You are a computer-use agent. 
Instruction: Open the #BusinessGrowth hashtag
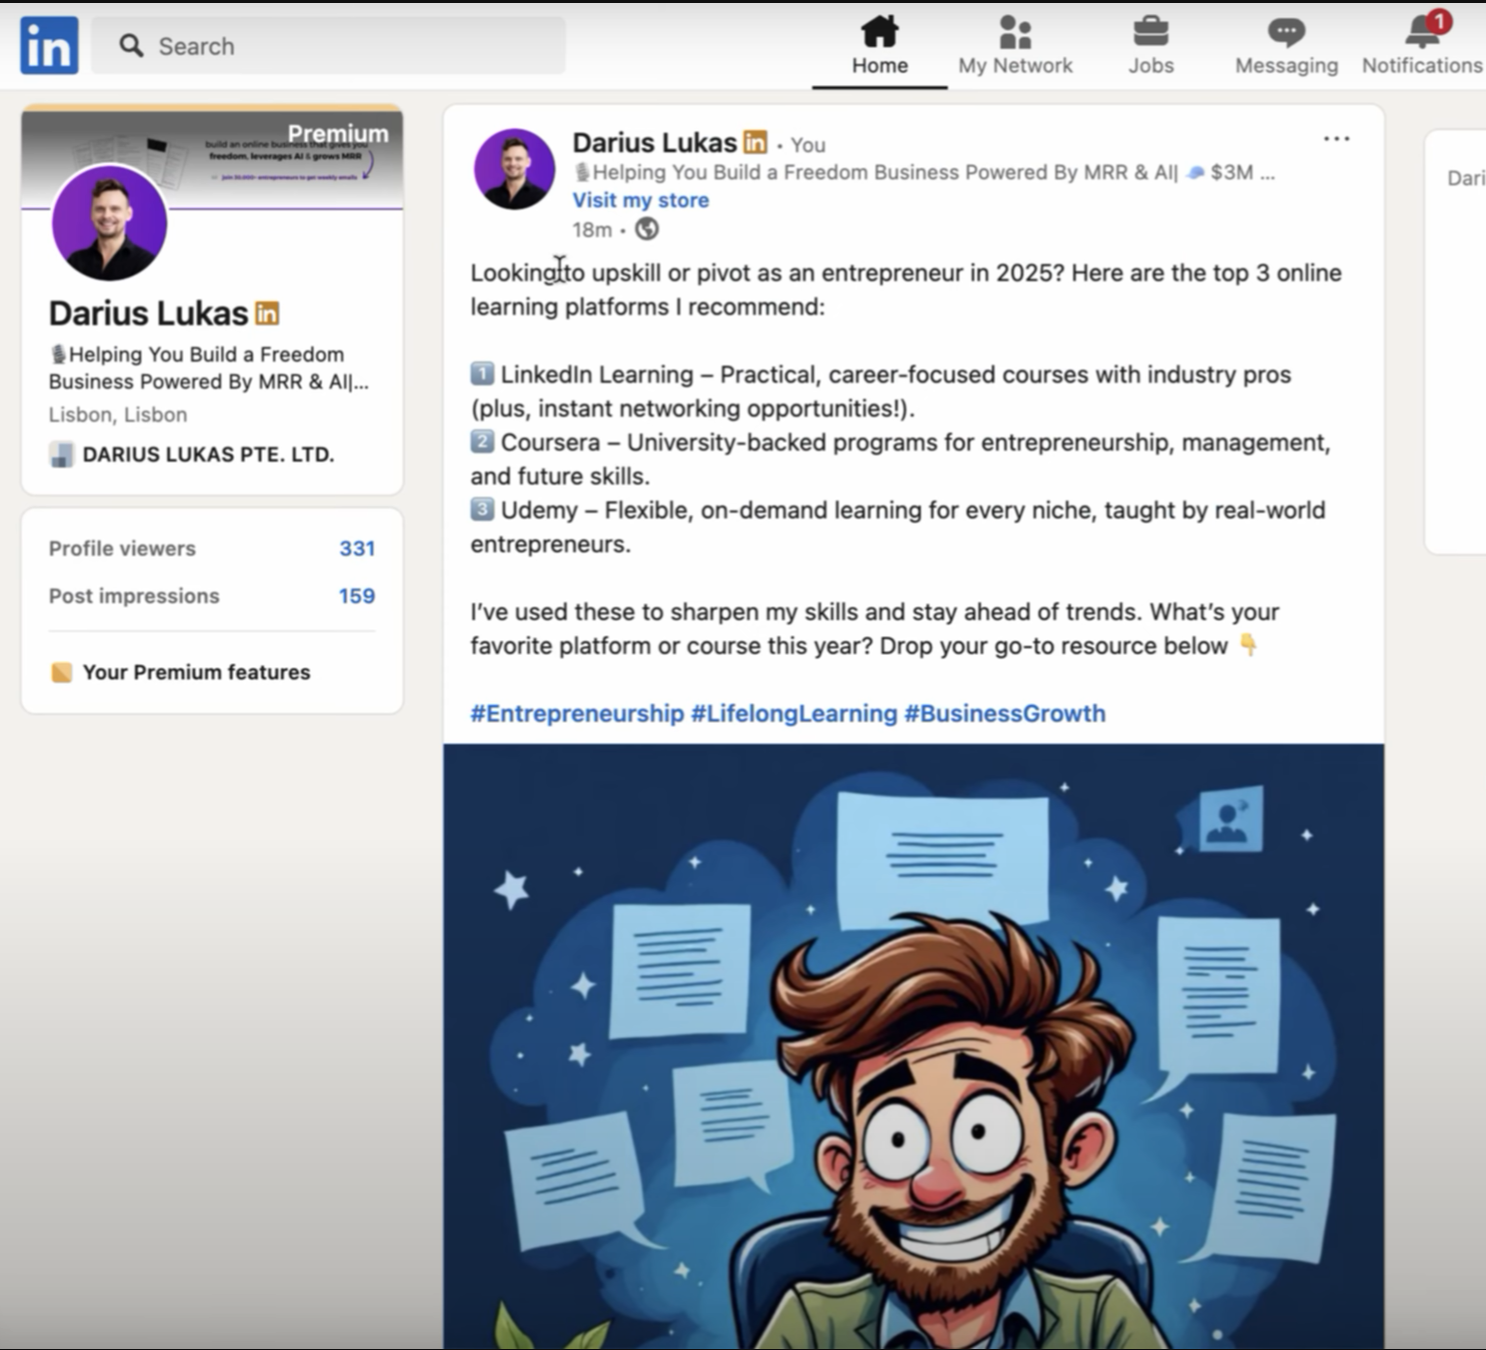[1004, 713]
